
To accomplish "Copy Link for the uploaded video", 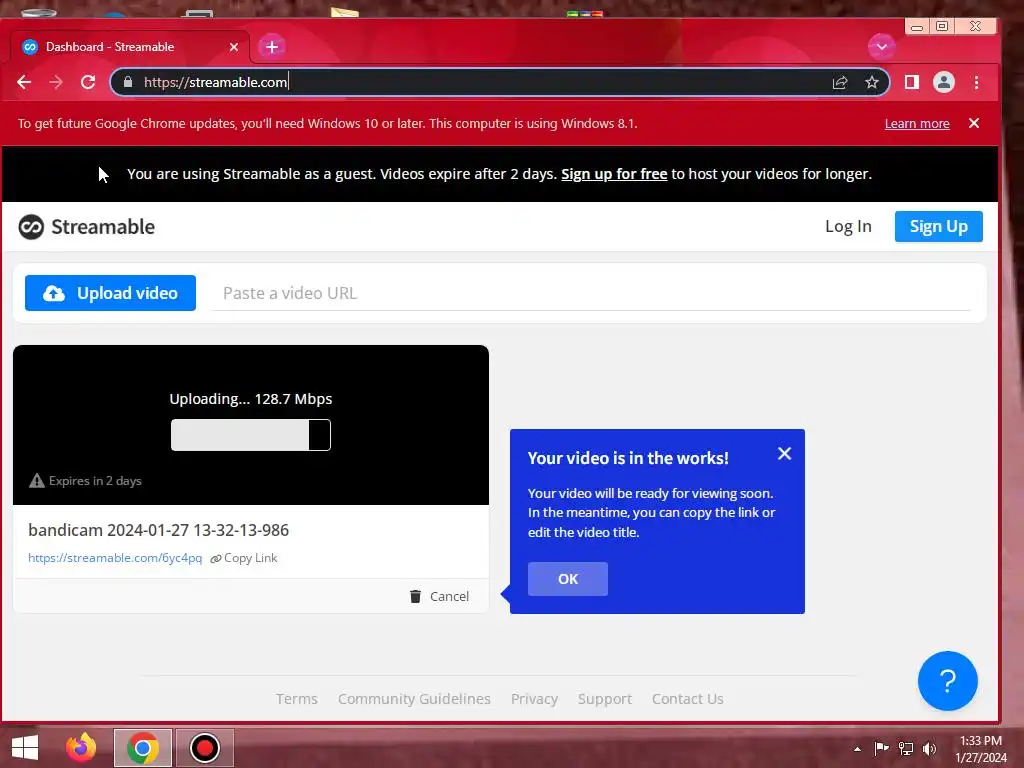I will click(244, 558).
